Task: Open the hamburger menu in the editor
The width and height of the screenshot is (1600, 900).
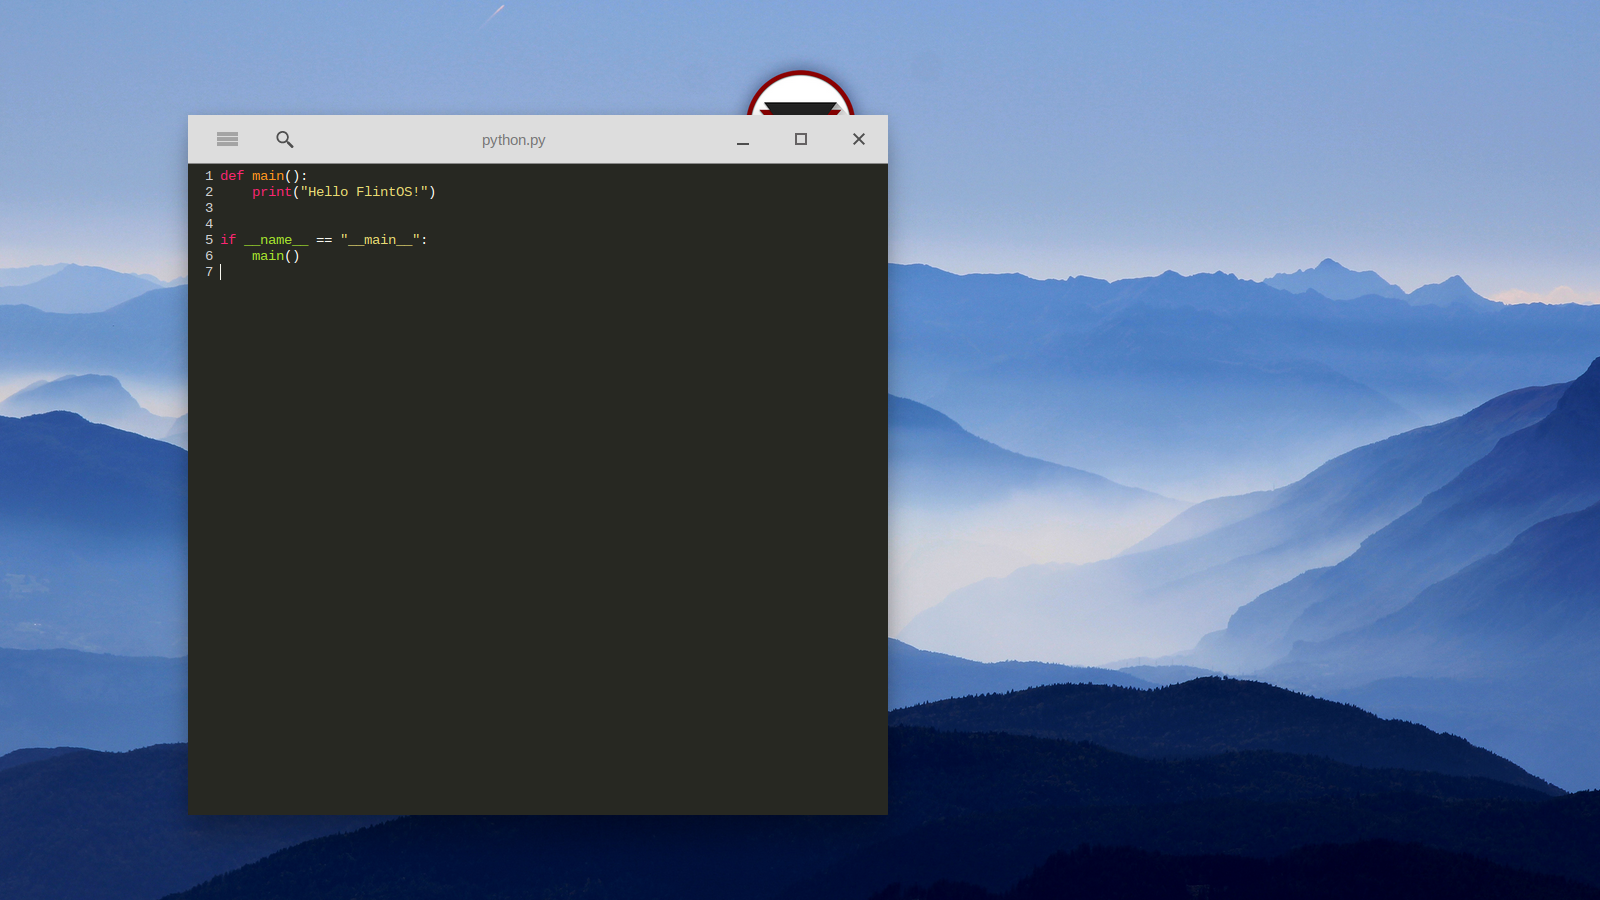Action: (x=227, y=139)
